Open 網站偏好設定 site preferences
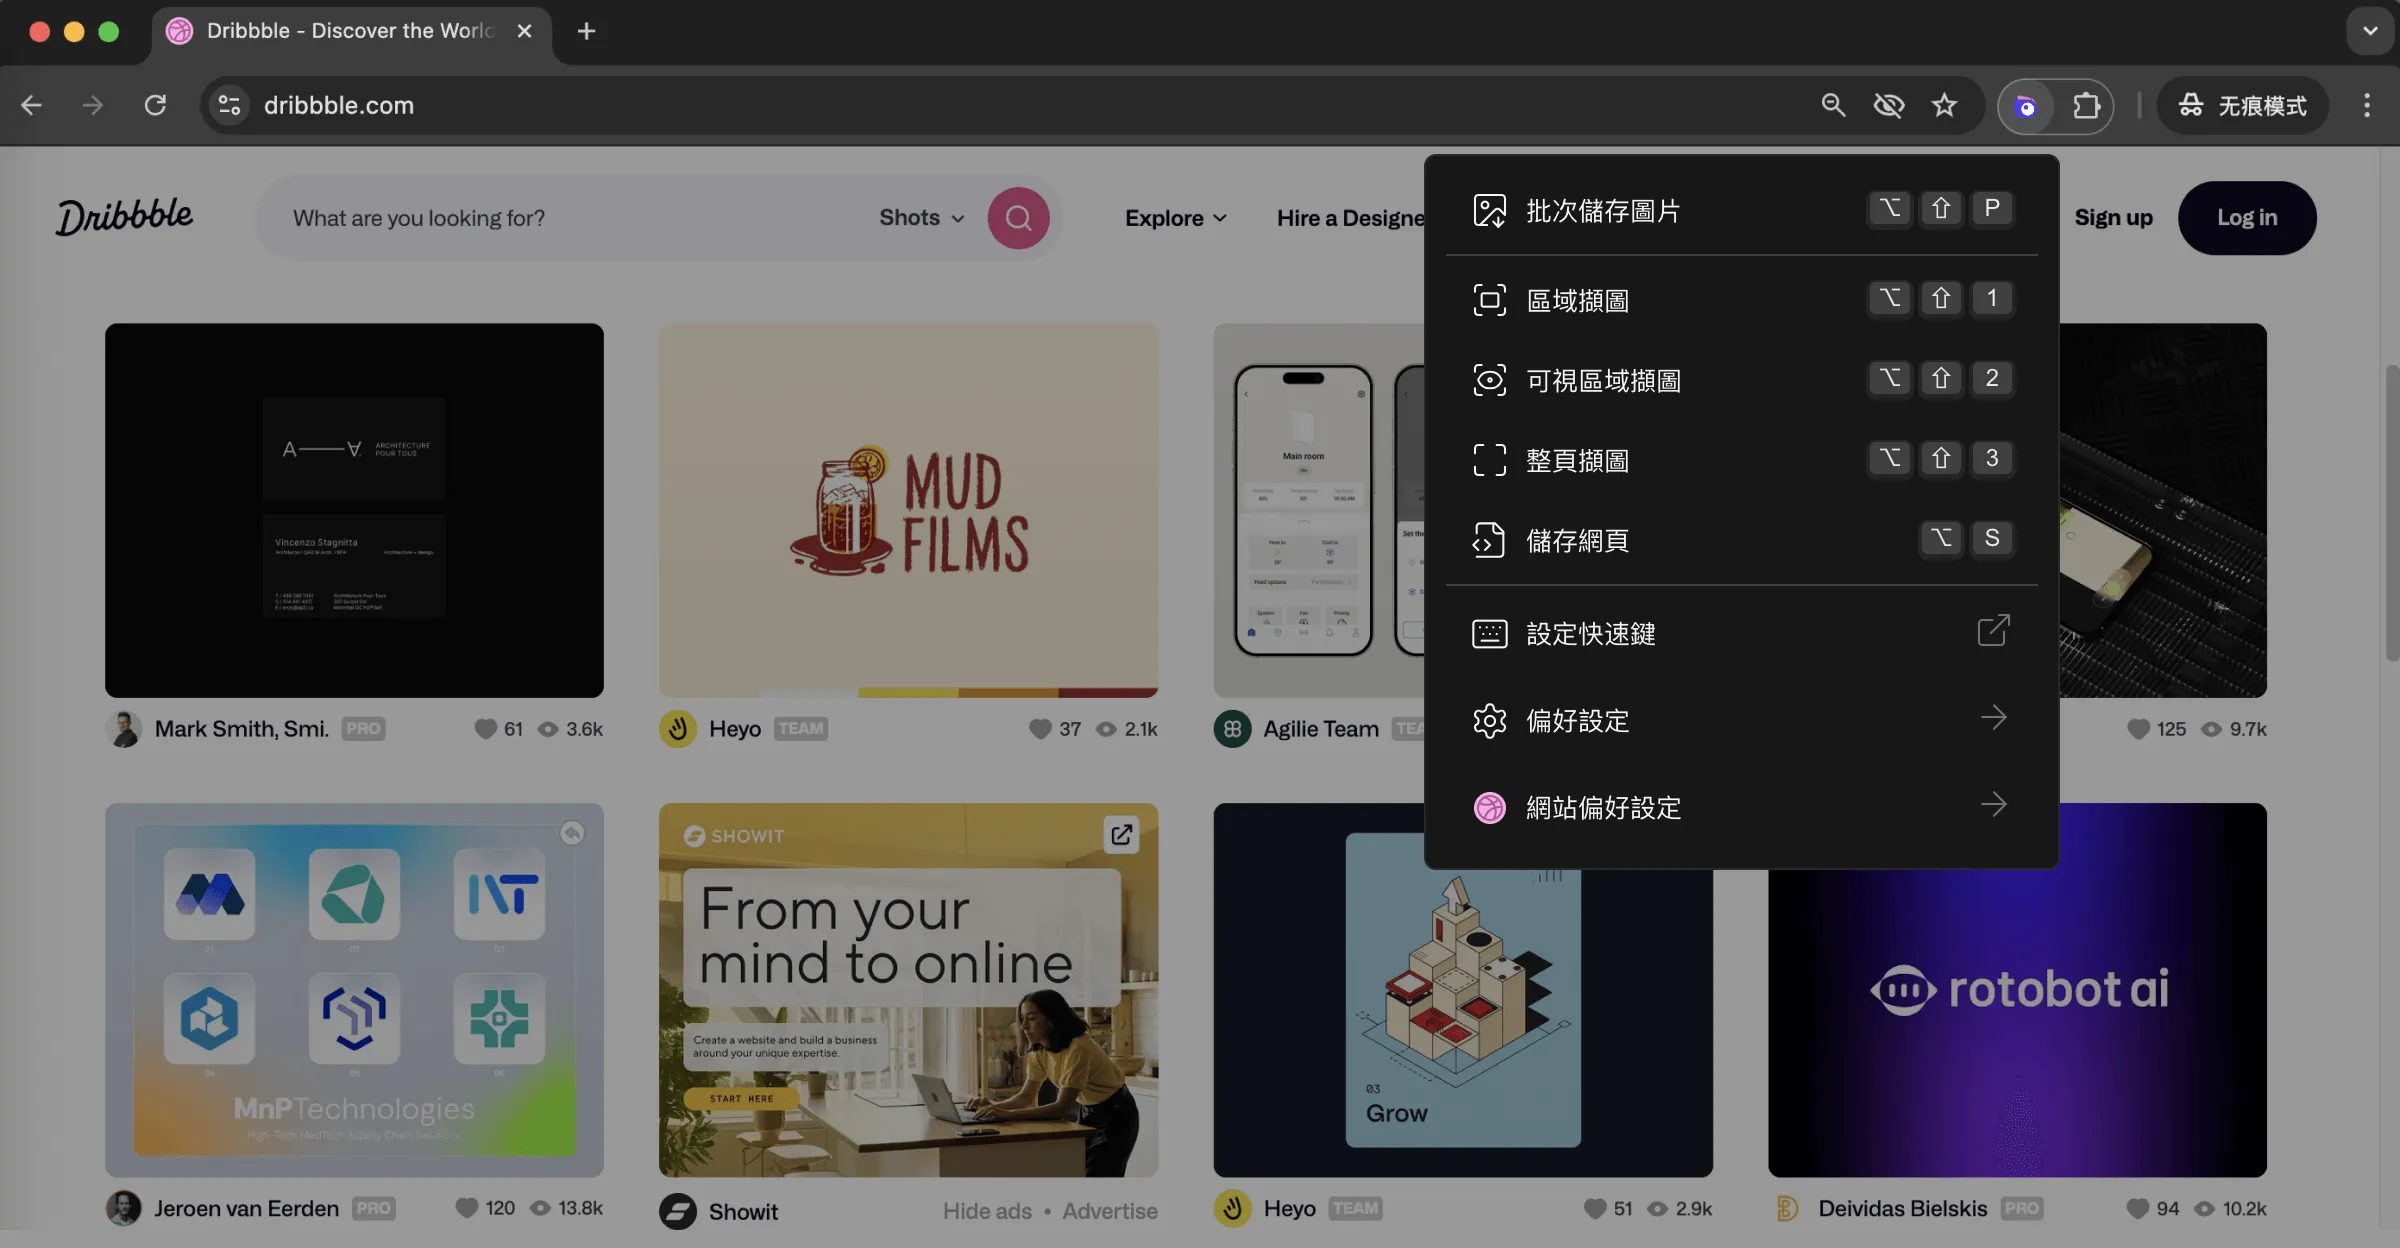2400x1248 pixels. point(1741,807)
